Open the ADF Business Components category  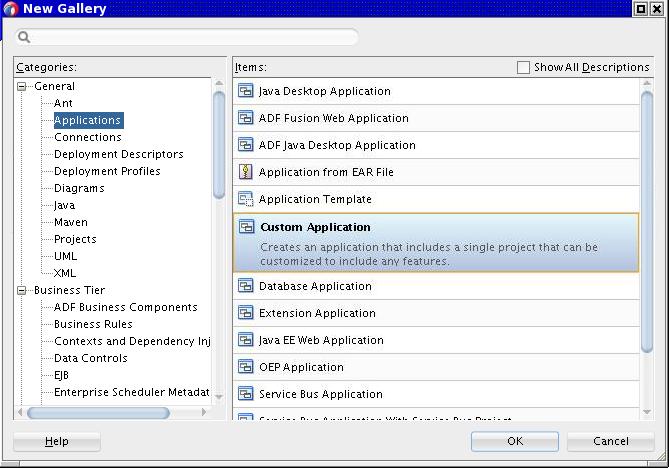point(126,307)
